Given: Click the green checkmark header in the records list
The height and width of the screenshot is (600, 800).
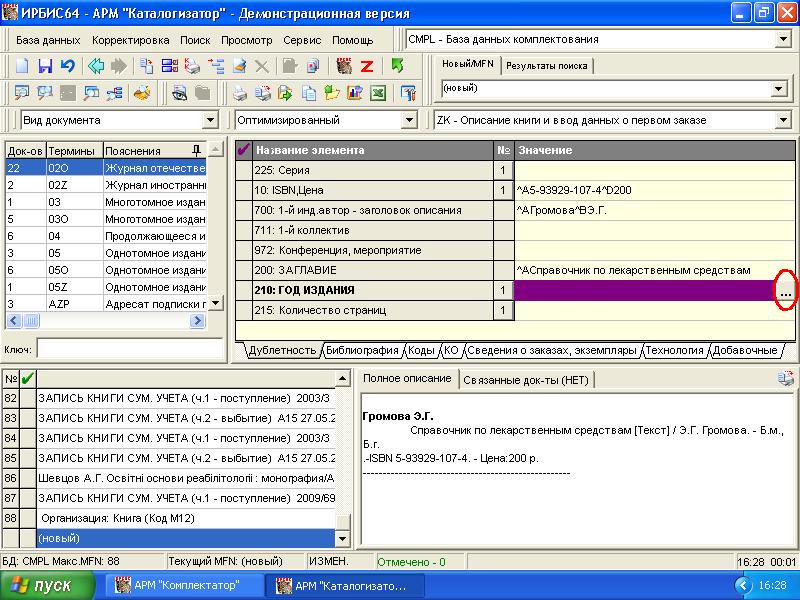Looking at the screenshot, I should [28, 378].
